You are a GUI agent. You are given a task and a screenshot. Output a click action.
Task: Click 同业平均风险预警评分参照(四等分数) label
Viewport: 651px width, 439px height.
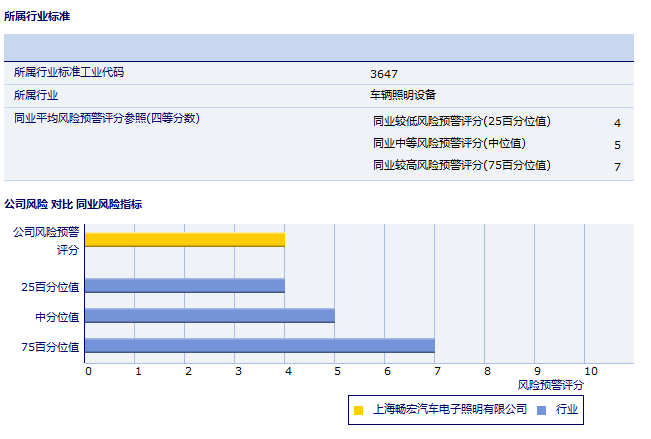pyautogui.click(x=107, y=118)
